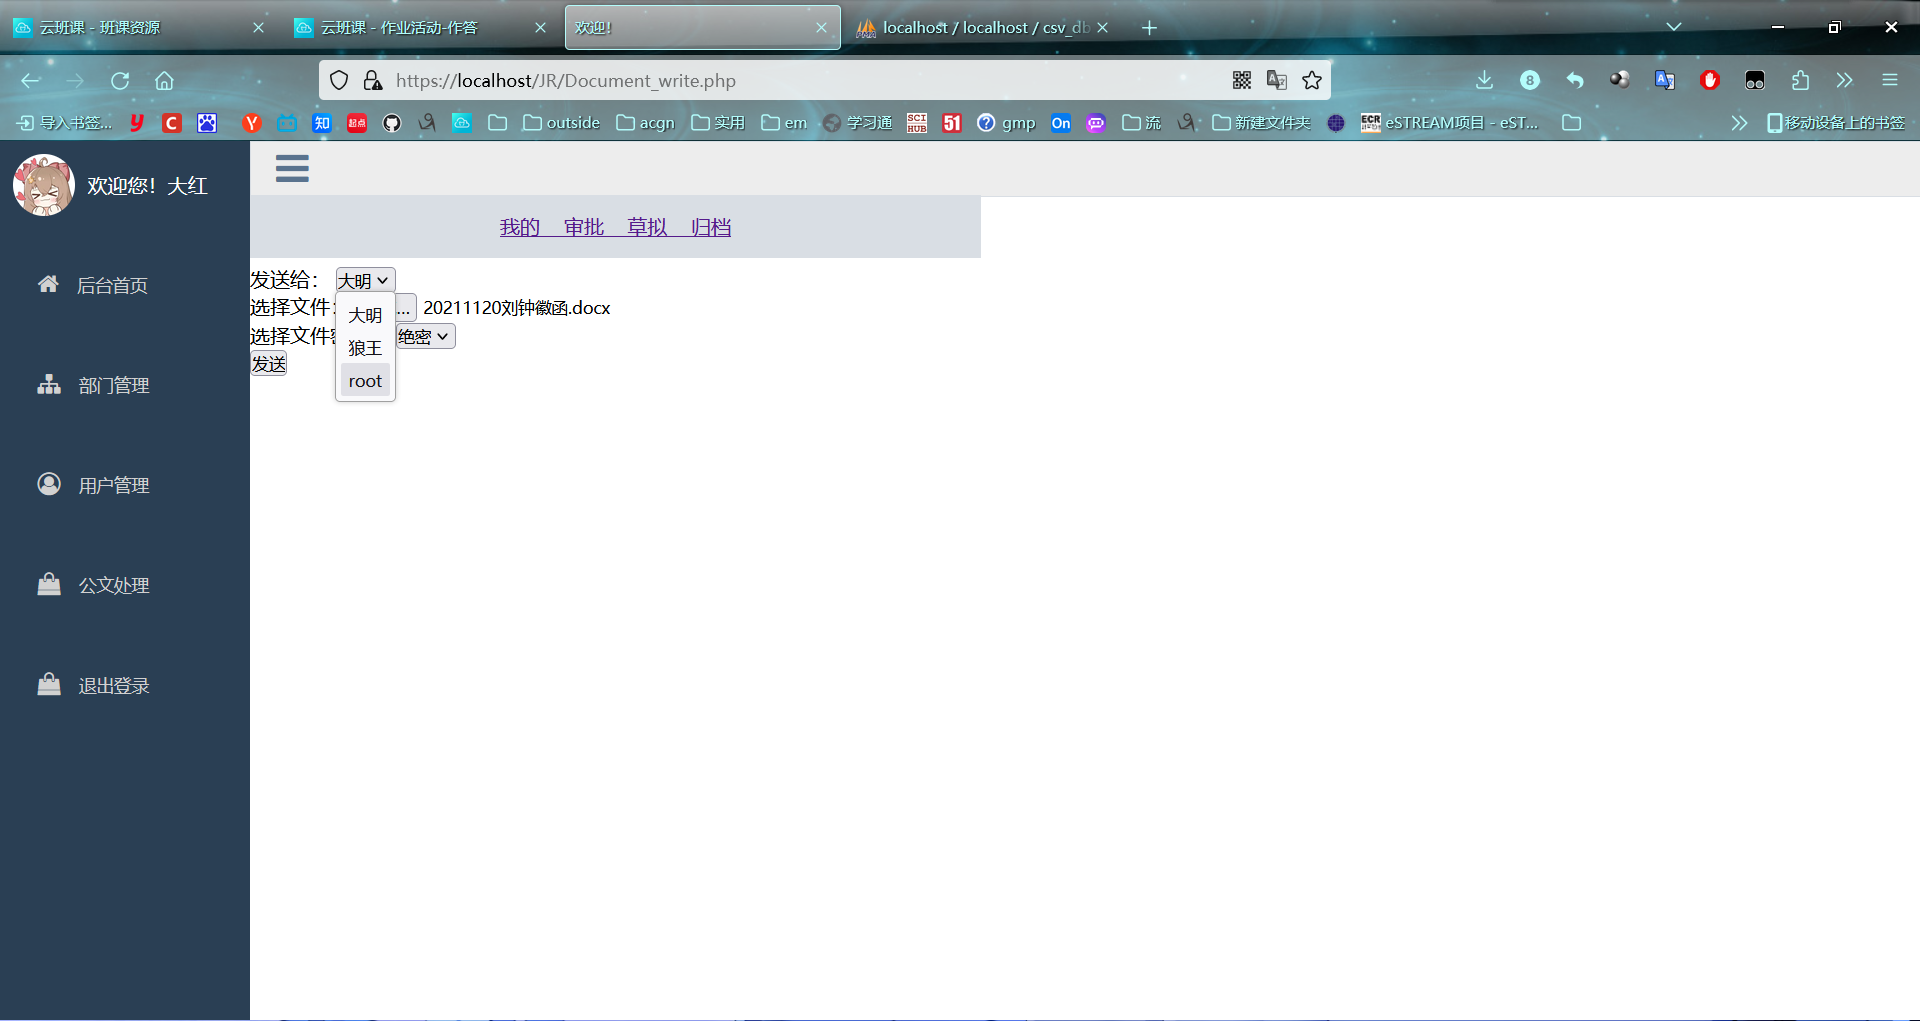The image size is (1920, 1021).
Task: Open the outside bookmarks folder
Action: [x=561, y=123]
